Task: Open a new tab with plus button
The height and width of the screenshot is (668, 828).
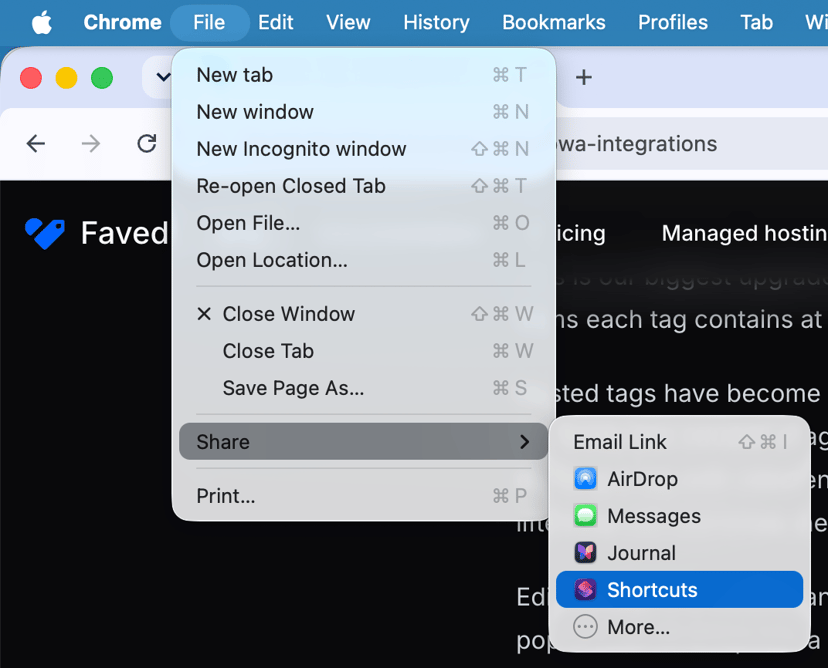Action: (584, 78)
